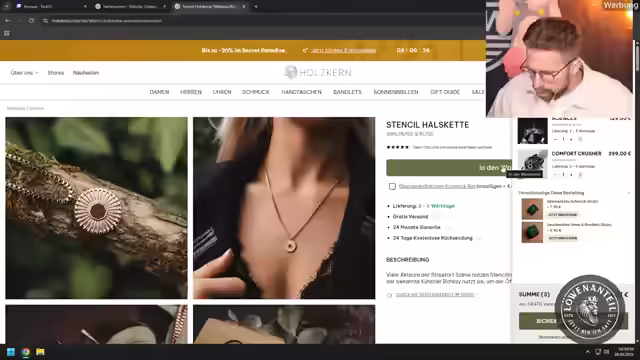
Task: Open the Neuheiten link
Action: [x=86, y=73]
